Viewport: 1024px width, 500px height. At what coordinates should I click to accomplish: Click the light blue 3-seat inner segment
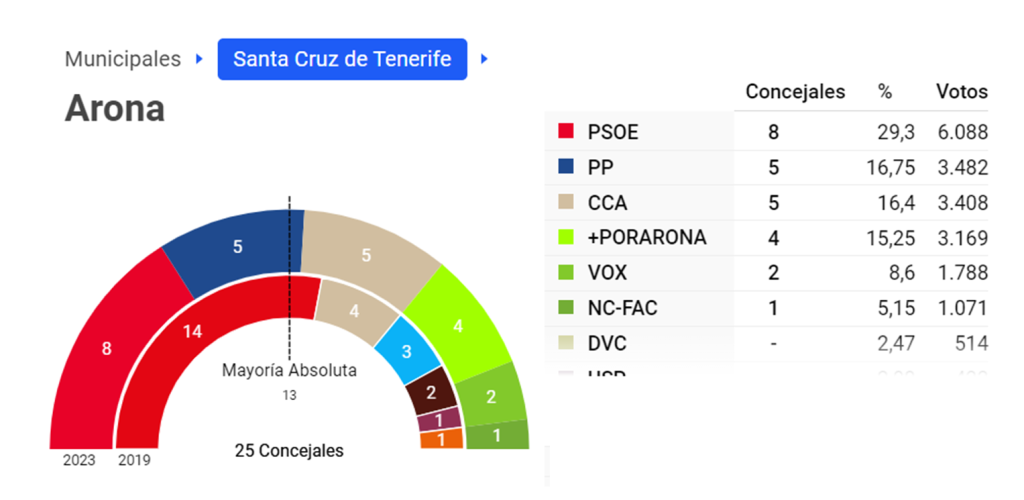pyautogui.click(x=408, y=351)
